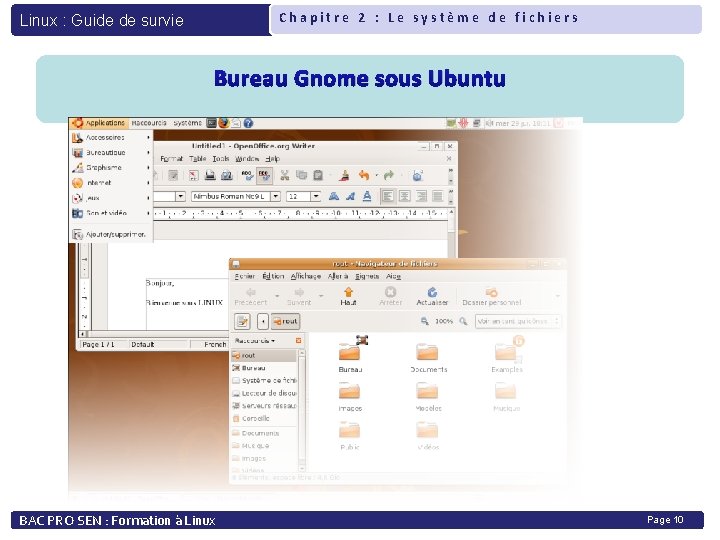The image size is (720, 540).
Task: Close the file browser side pane
Action: coord(298,340)
